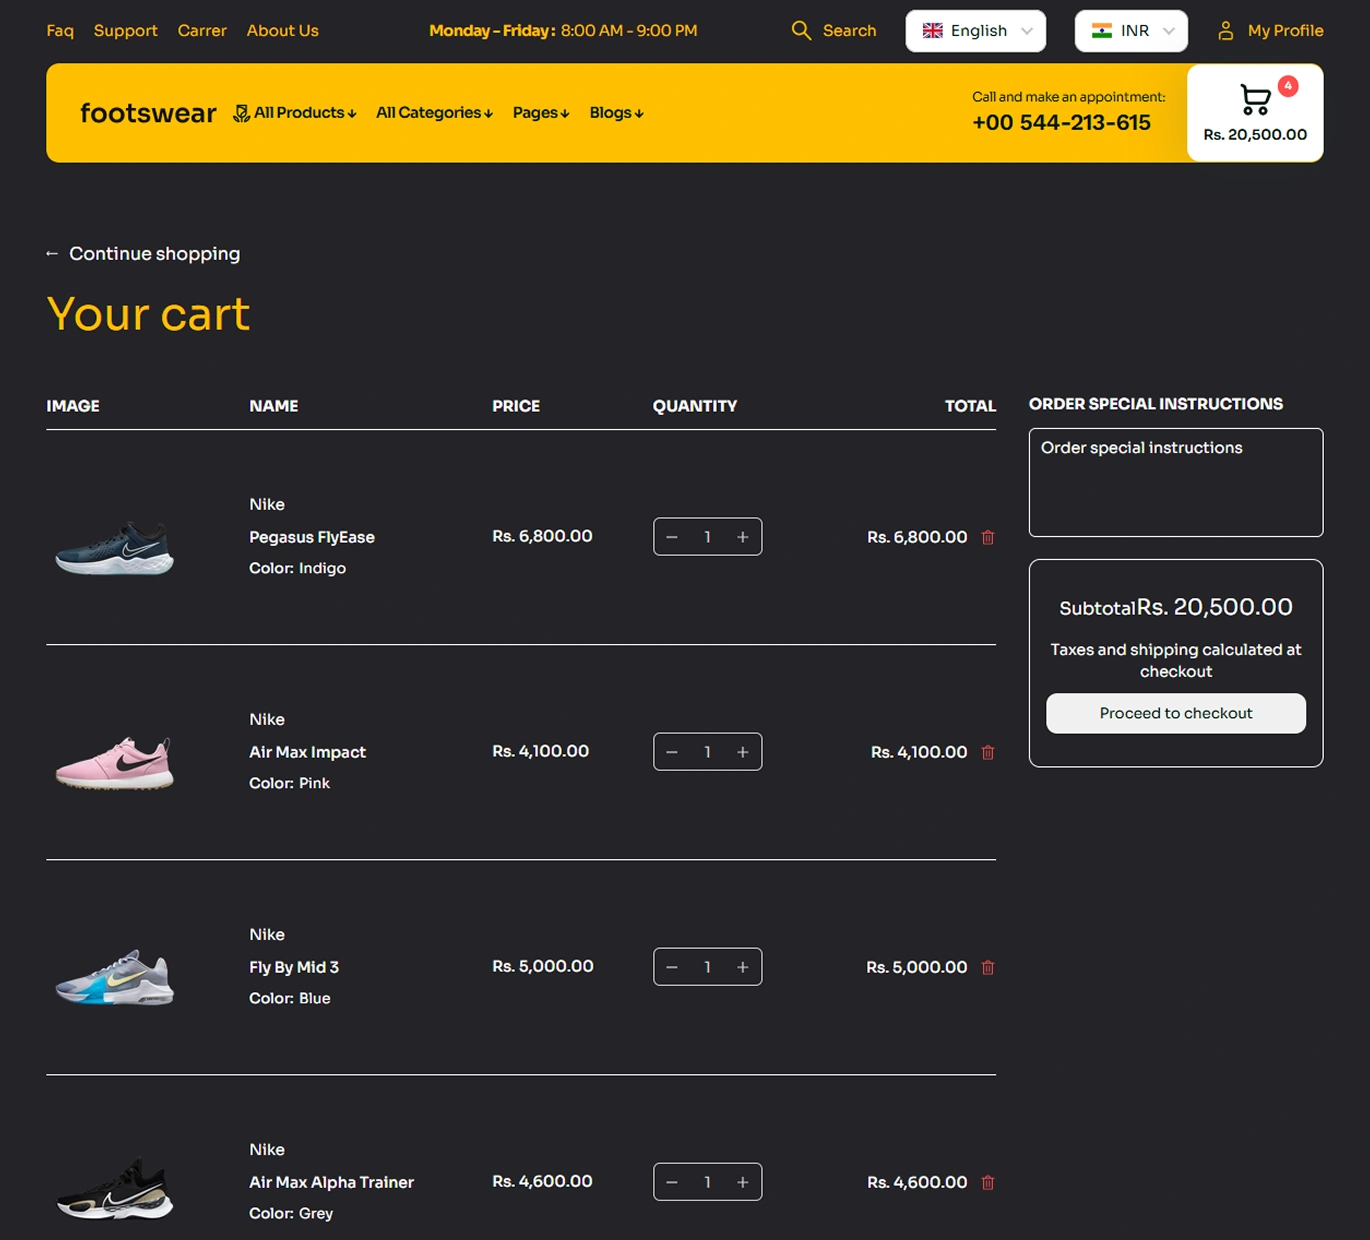Screen dimensions: 1370x1240
Task: Click the QUANTITY column header
Action: 695,406
